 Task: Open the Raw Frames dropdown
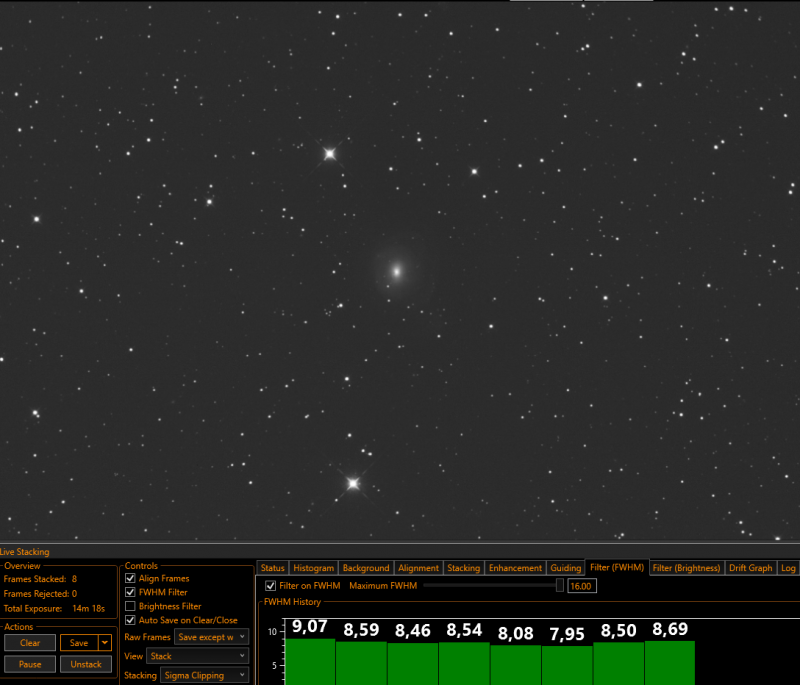211,637
